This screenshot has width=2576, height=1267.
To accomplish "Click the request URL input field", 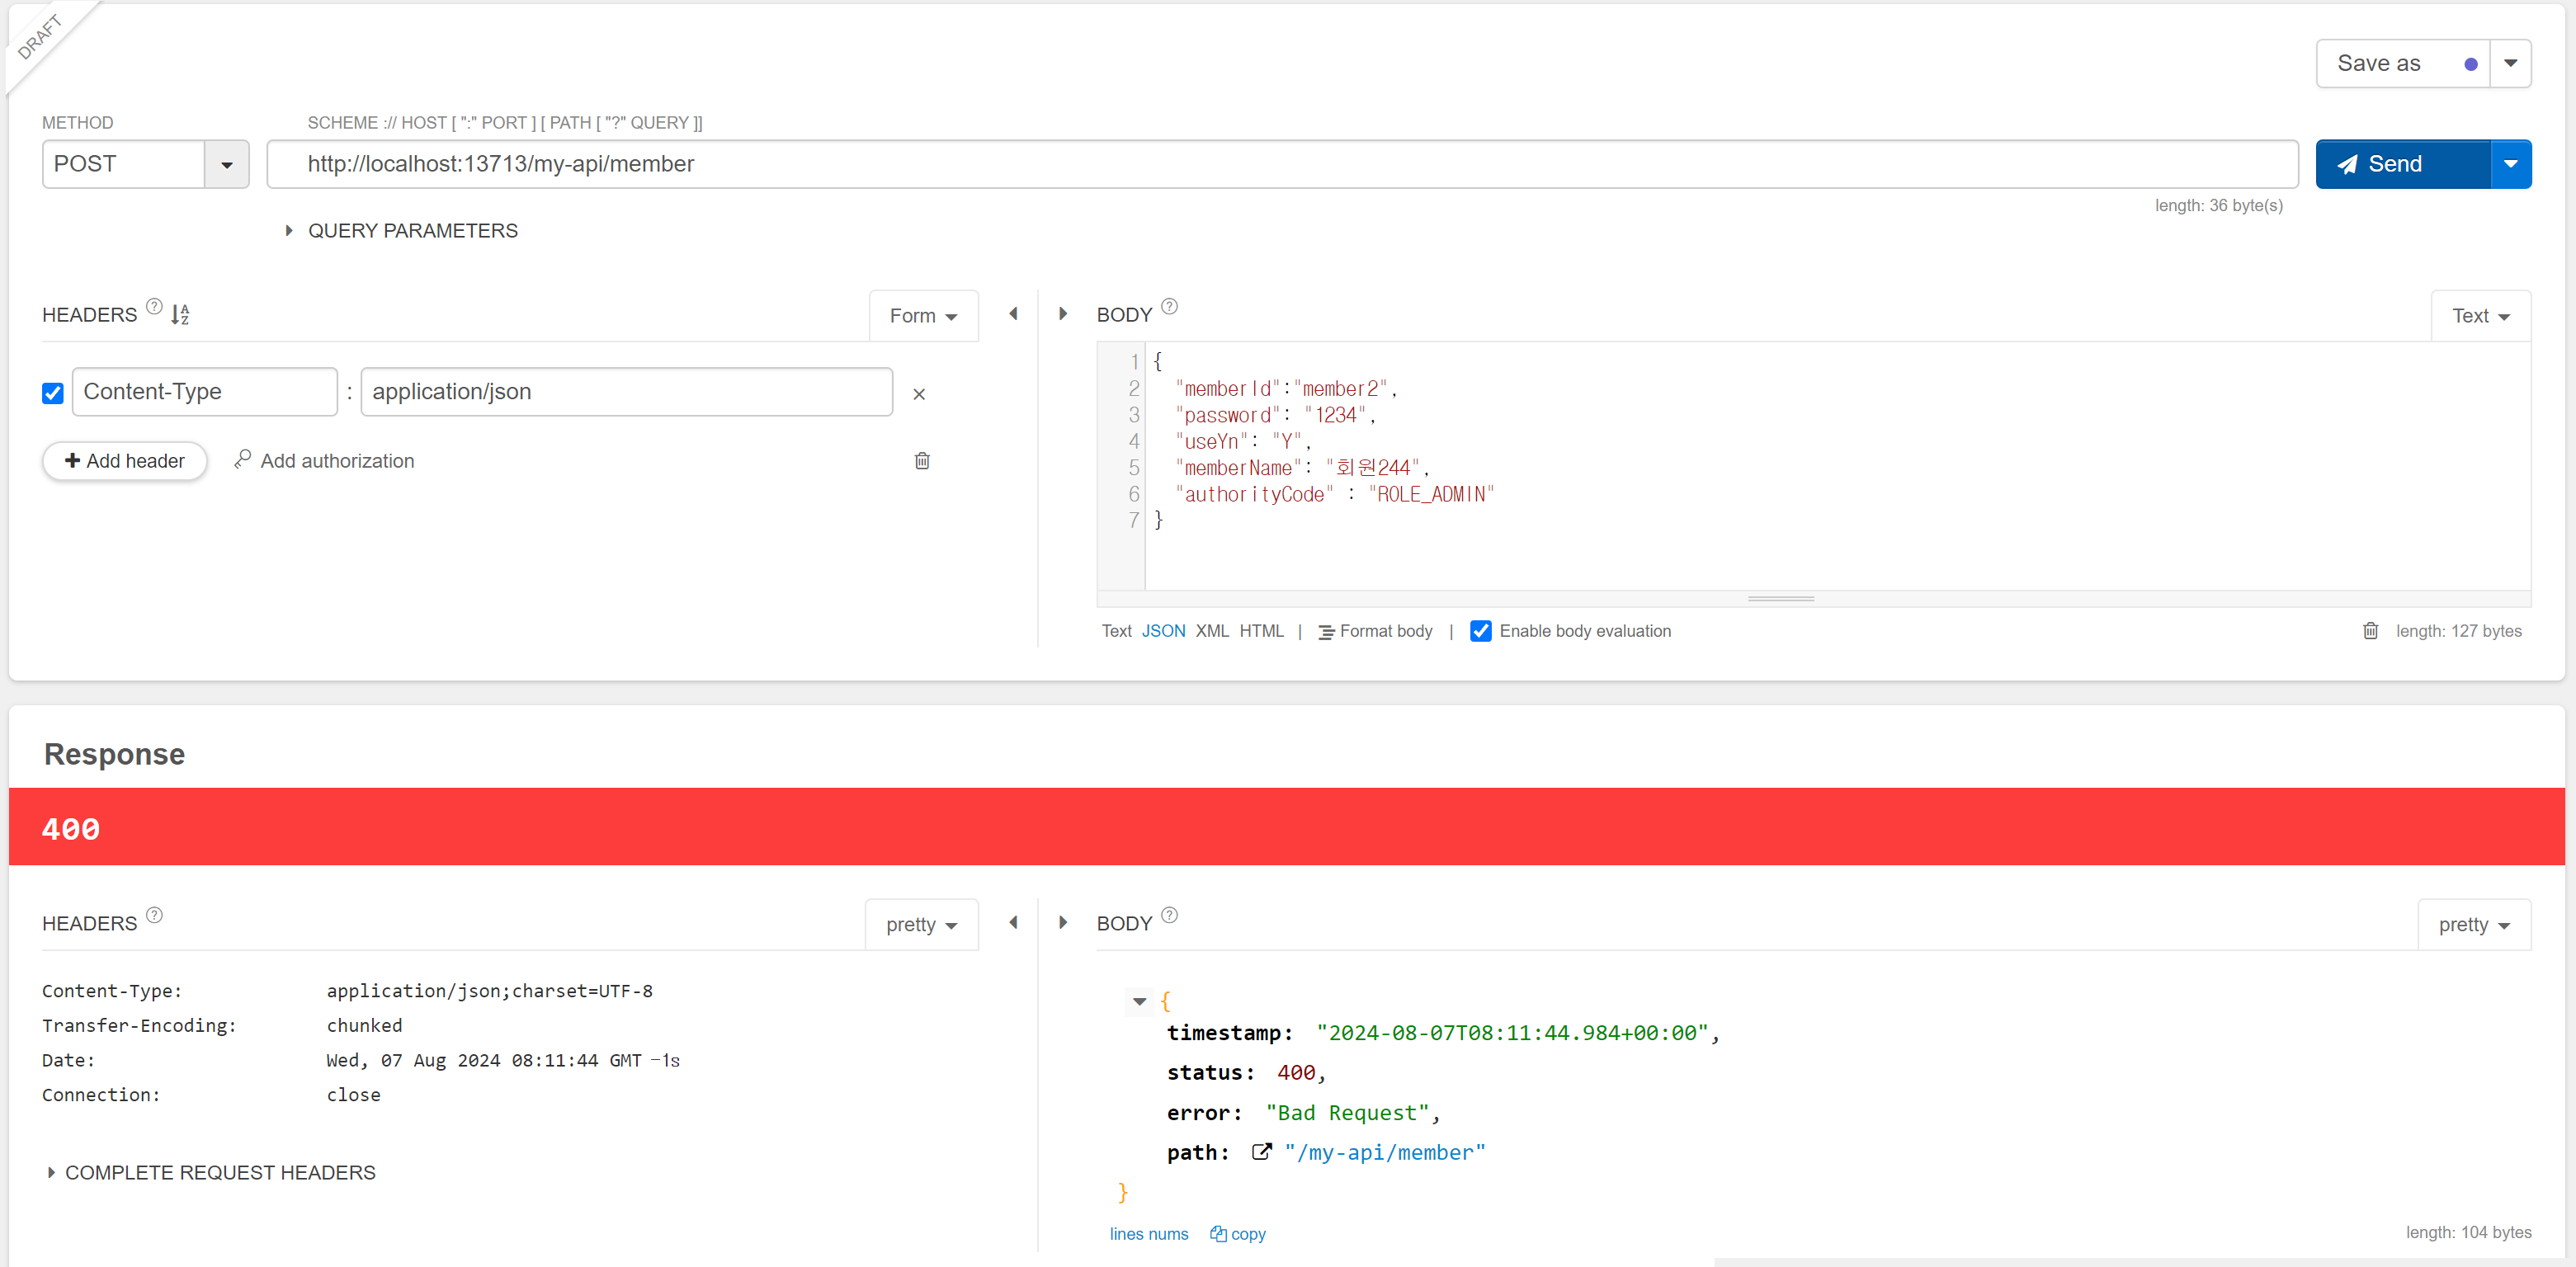I will click(x=1282, y=165).
